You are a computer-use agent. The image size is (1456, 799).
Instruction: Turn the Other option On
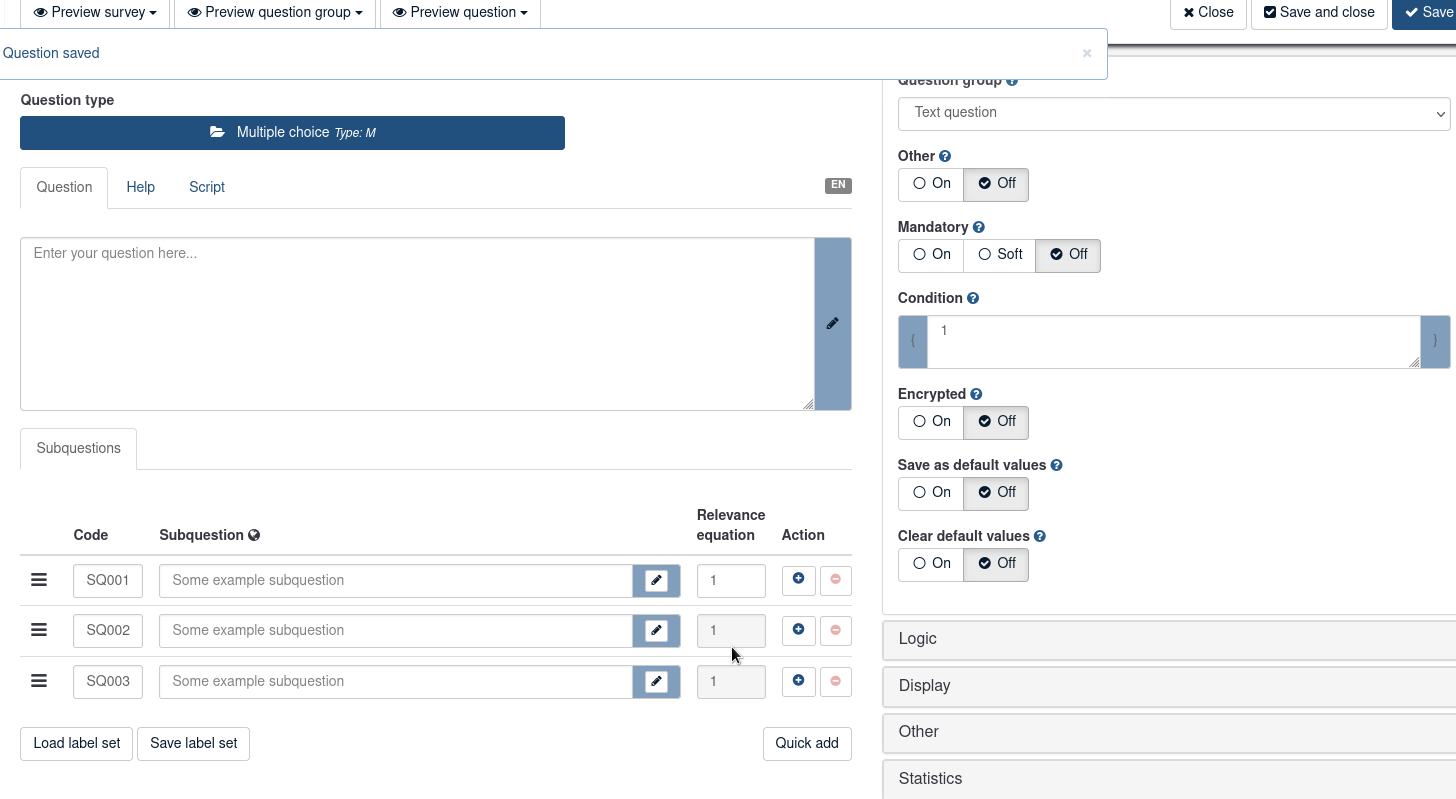(931, 184)
